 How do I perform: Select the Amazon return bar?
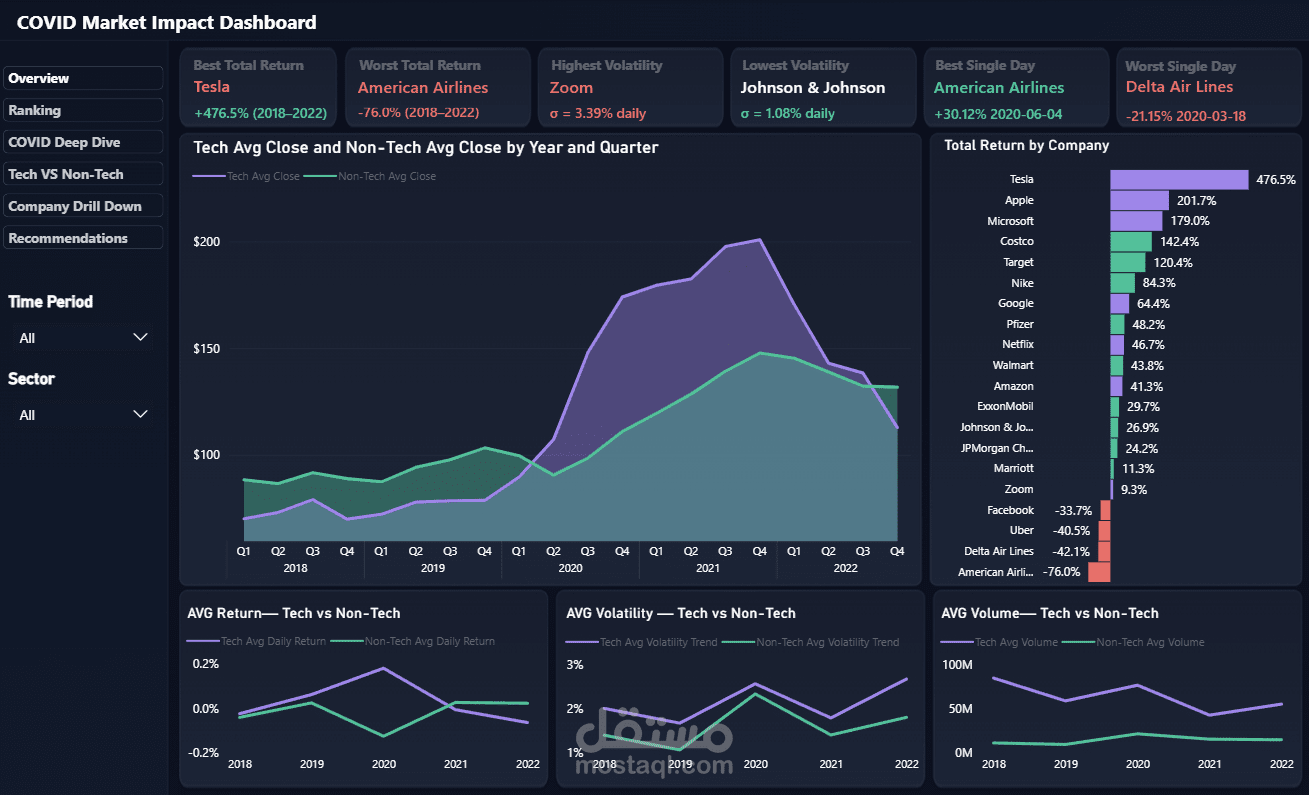tap(1116, 386)
